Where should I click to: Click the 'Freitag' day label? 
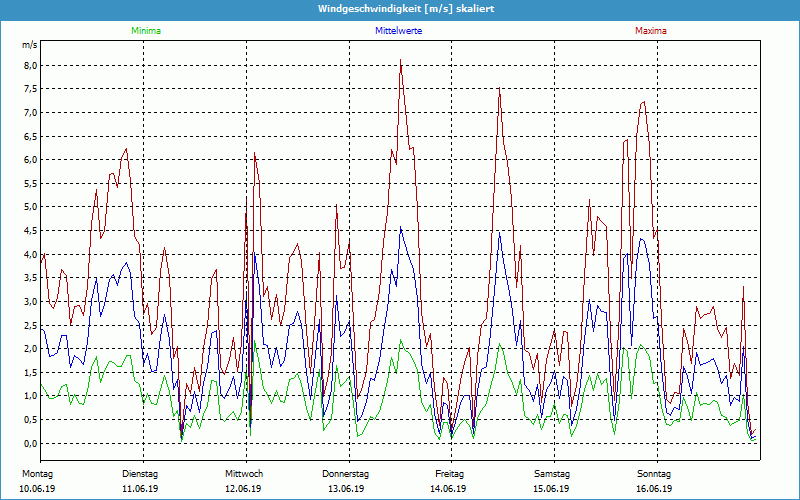pos(449,474)
